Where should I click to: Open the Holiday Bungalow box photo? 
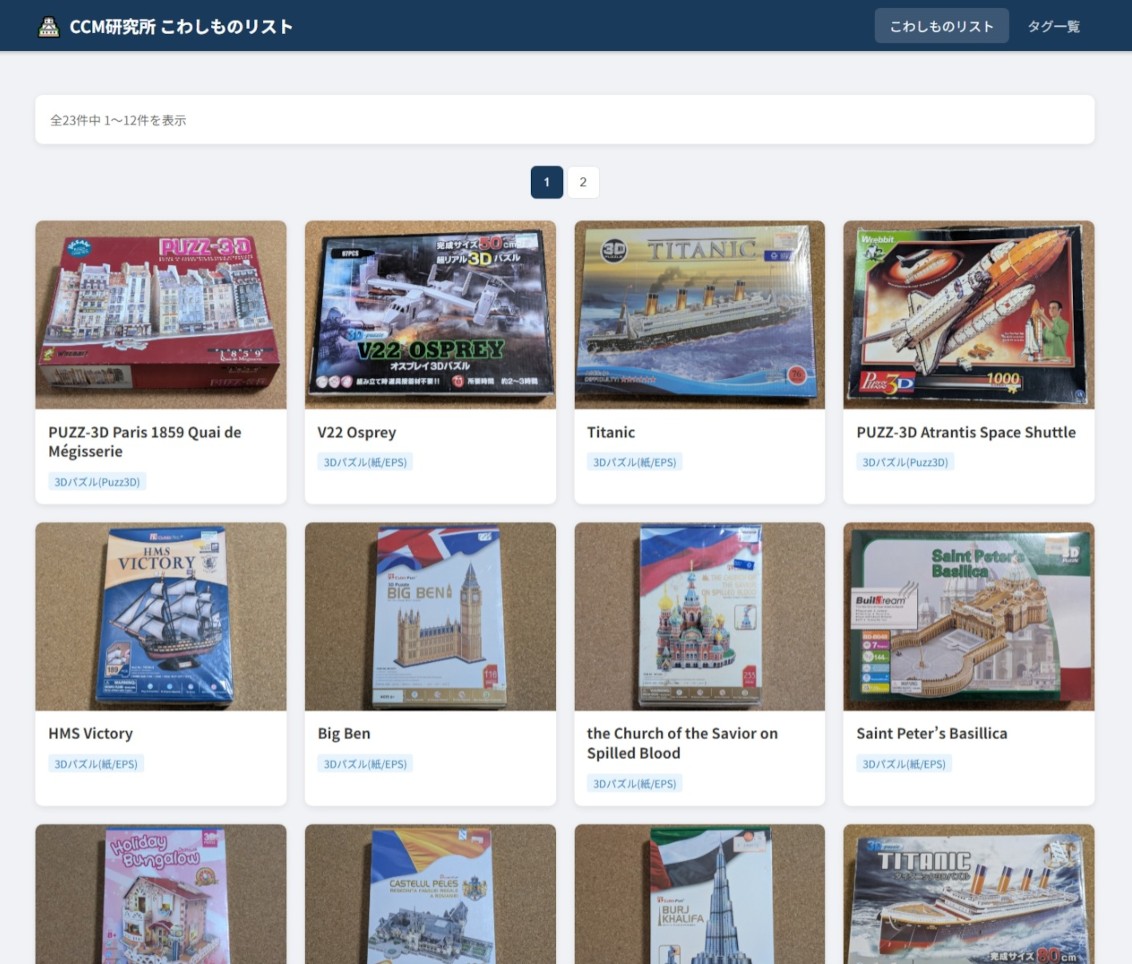[161, 894]
